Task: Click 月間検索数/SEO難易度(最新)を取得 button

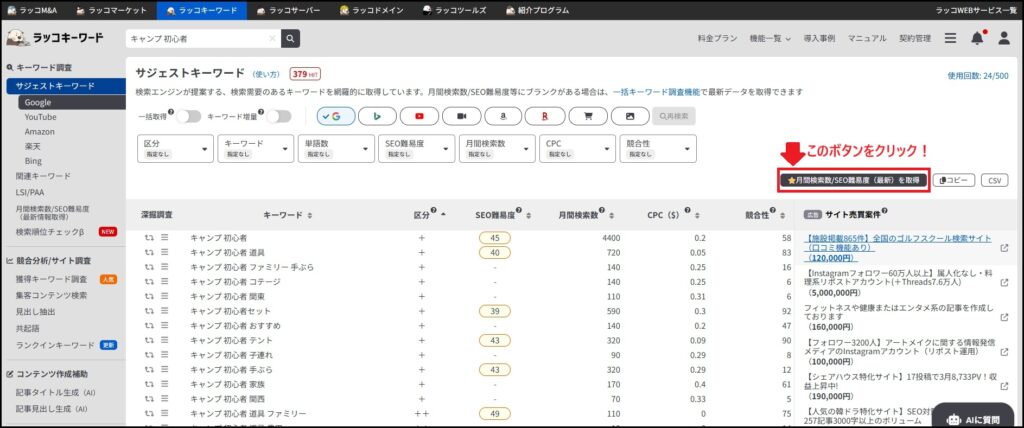Action: [x=854, y=180]
